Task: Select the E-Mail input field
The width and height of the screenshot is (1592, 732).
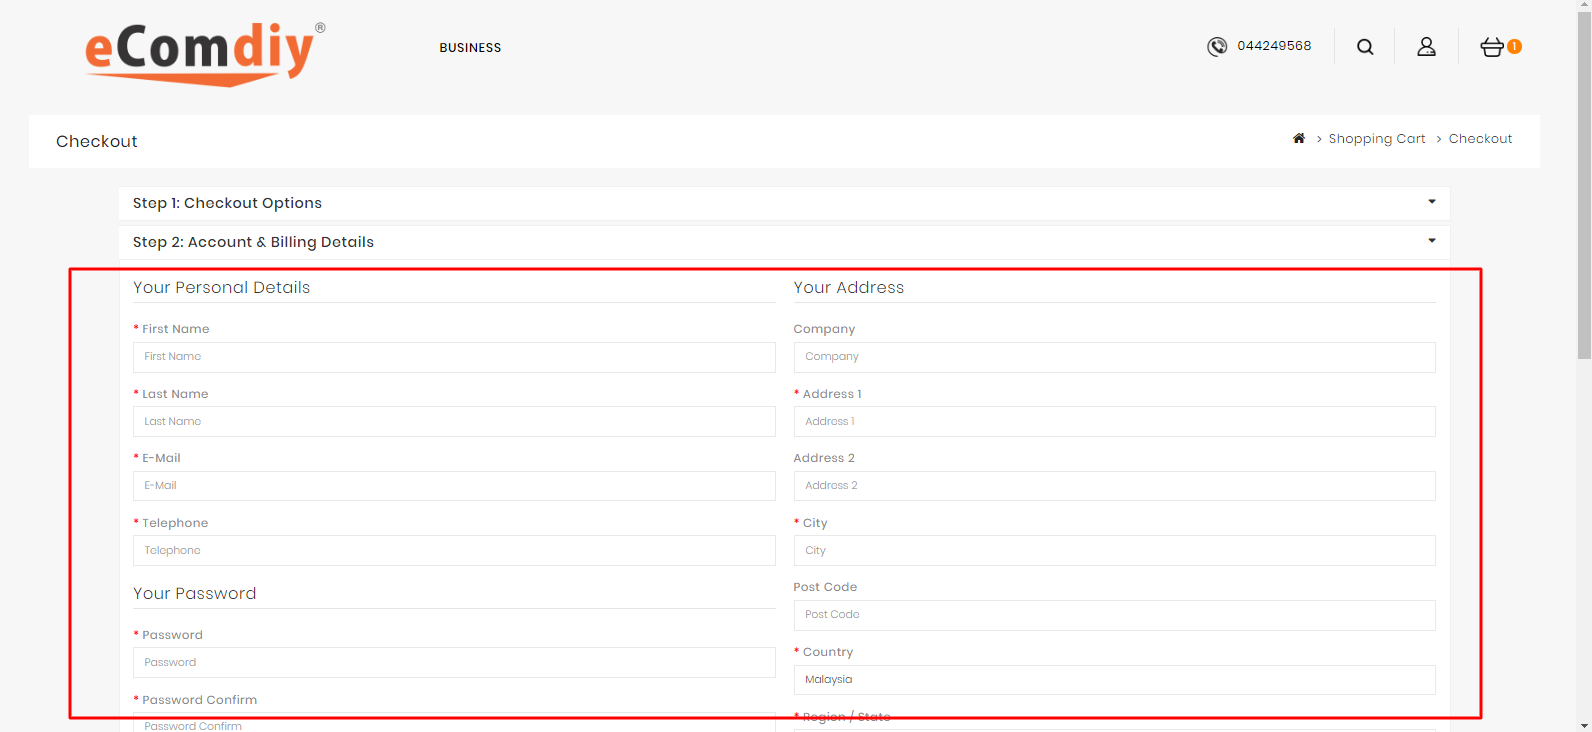Action: click(x=454, y=486)
